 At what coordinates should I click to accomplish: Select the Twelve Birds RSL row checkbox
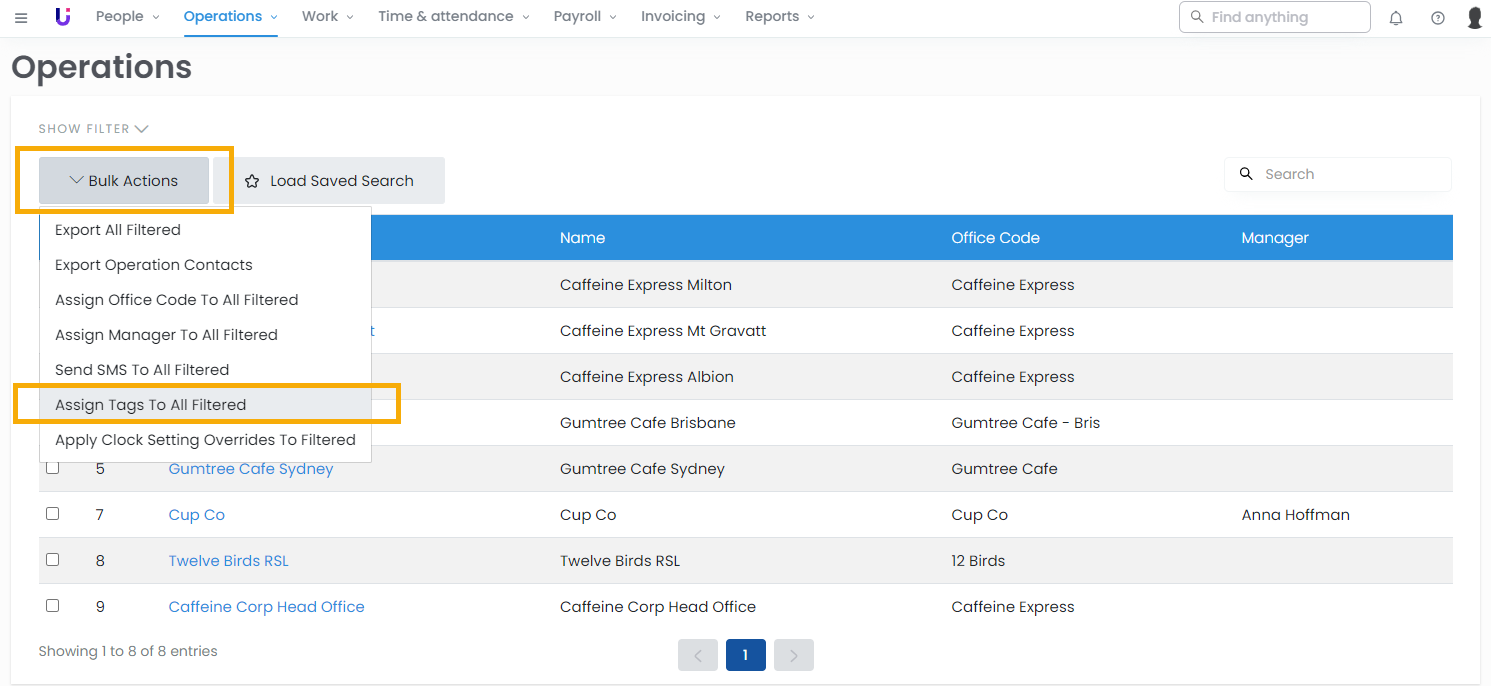click(53, 560)
